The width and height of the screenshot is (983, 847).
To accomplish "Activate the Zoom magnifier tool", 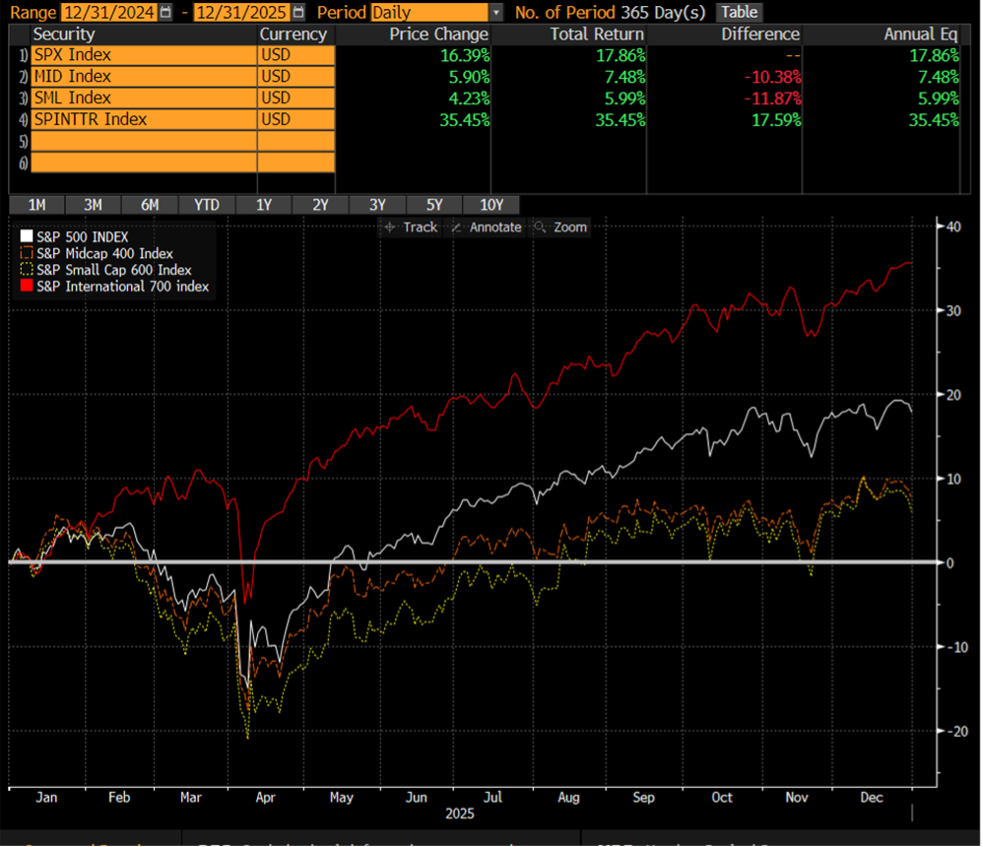I will pos(560,228).
